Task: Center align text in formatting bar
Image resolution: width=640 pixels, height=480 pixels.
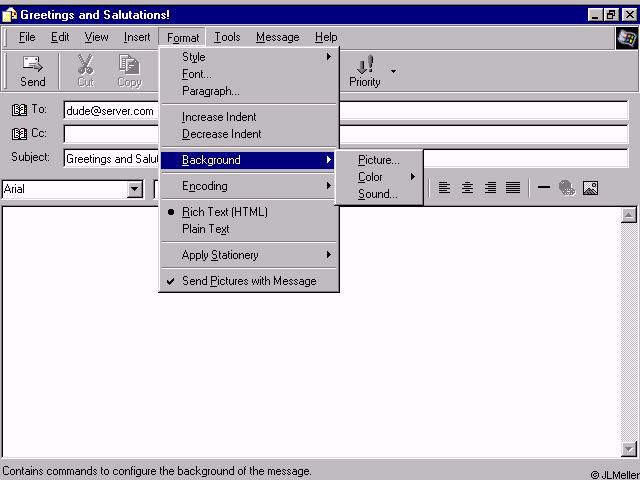Action: click(467, 188)
